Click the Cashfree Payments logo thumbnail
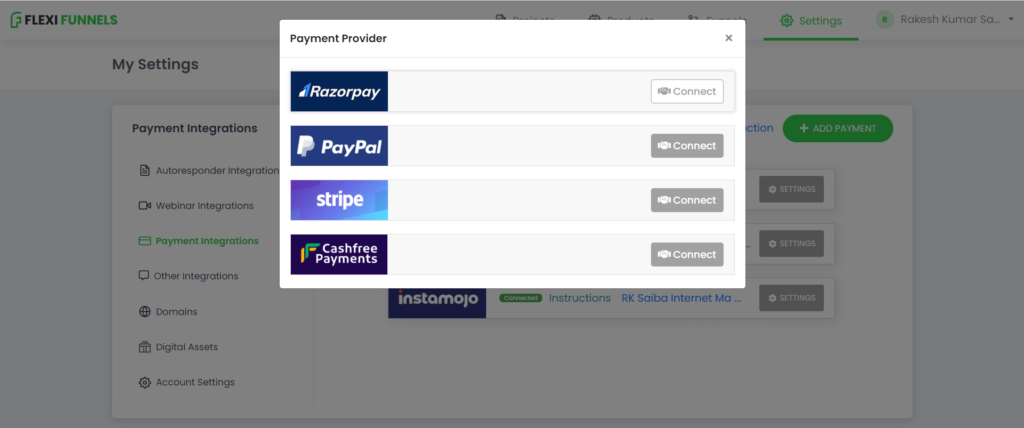1024x428 pixels. (339, 254)
